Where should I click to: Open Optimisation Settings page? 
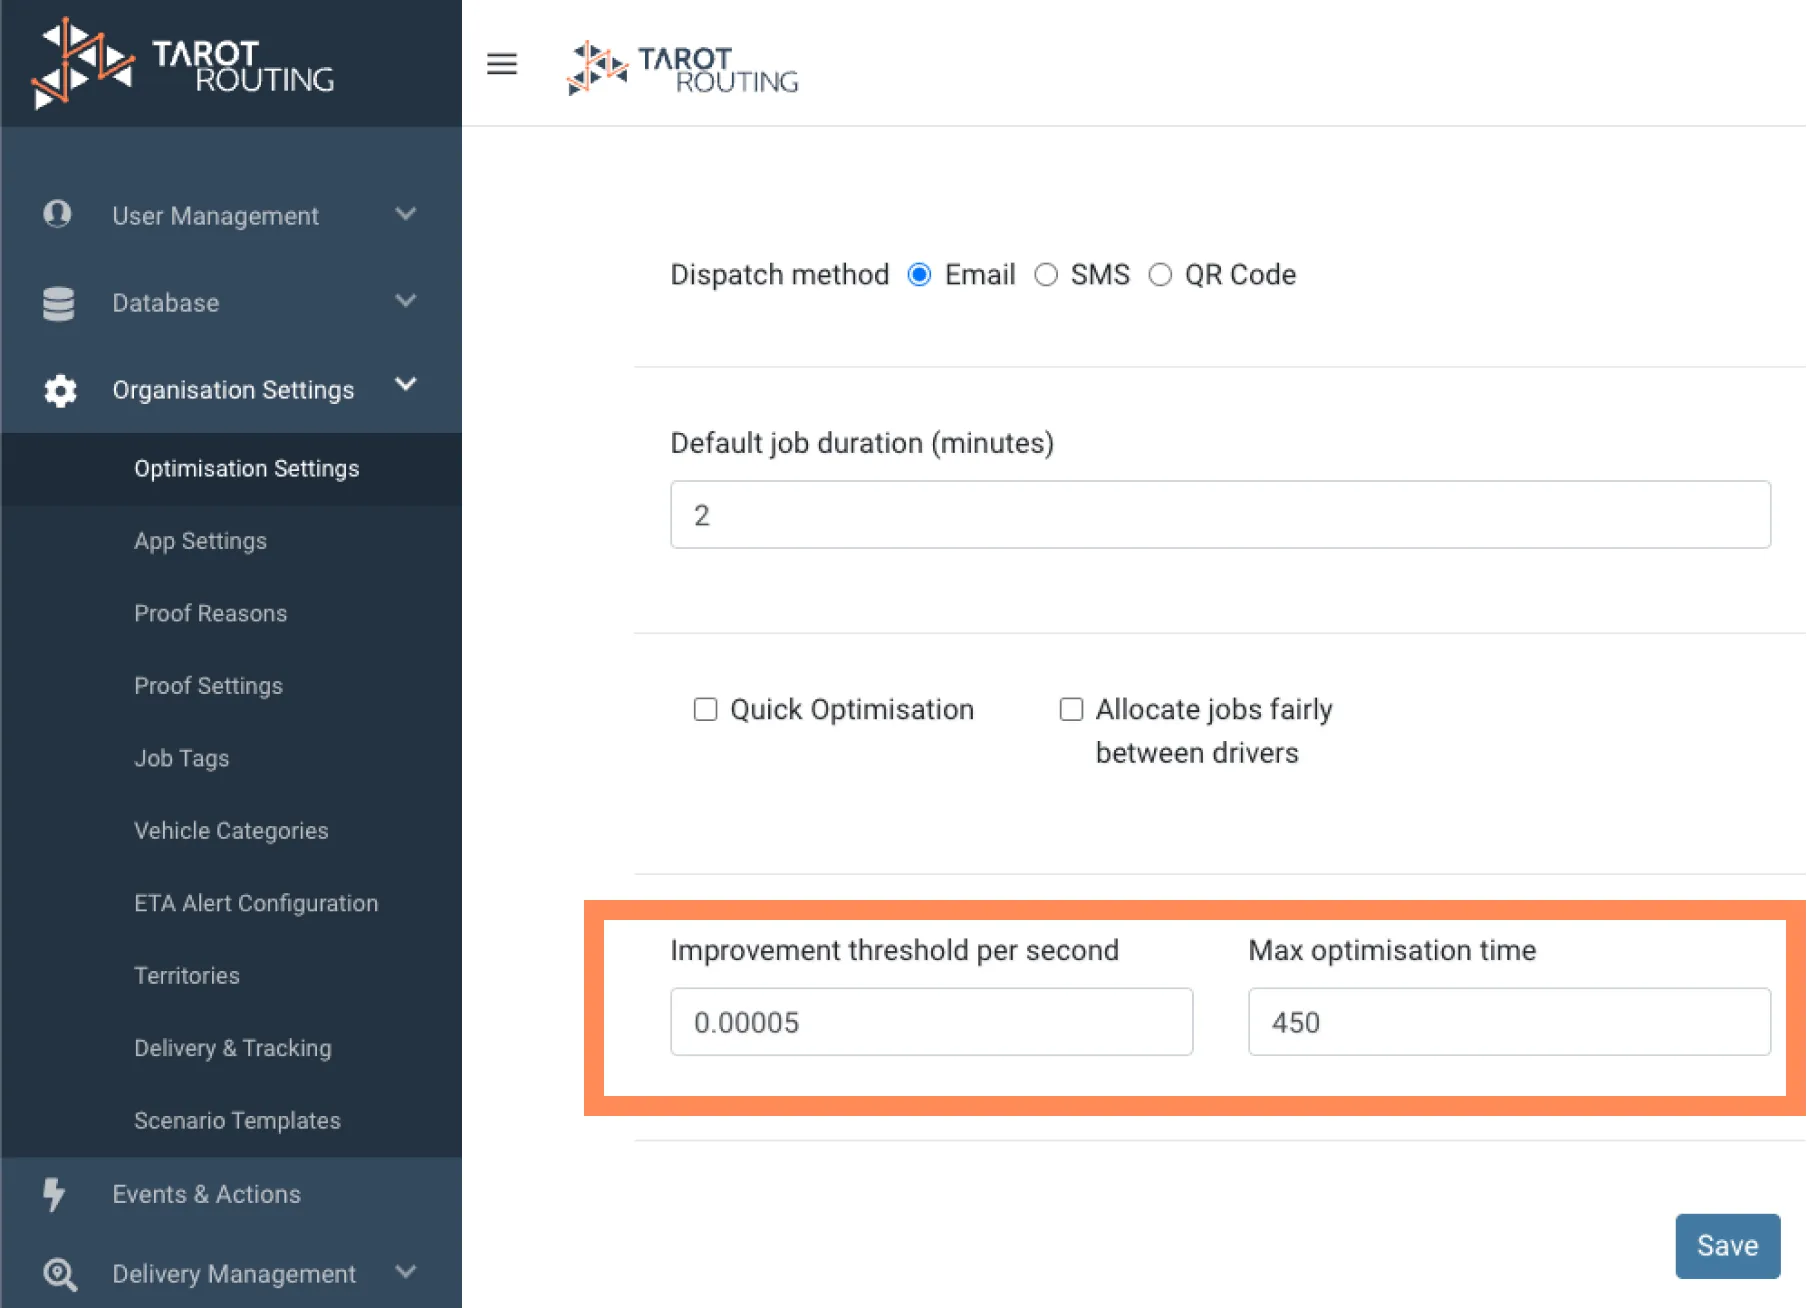[x=247, y=469]
